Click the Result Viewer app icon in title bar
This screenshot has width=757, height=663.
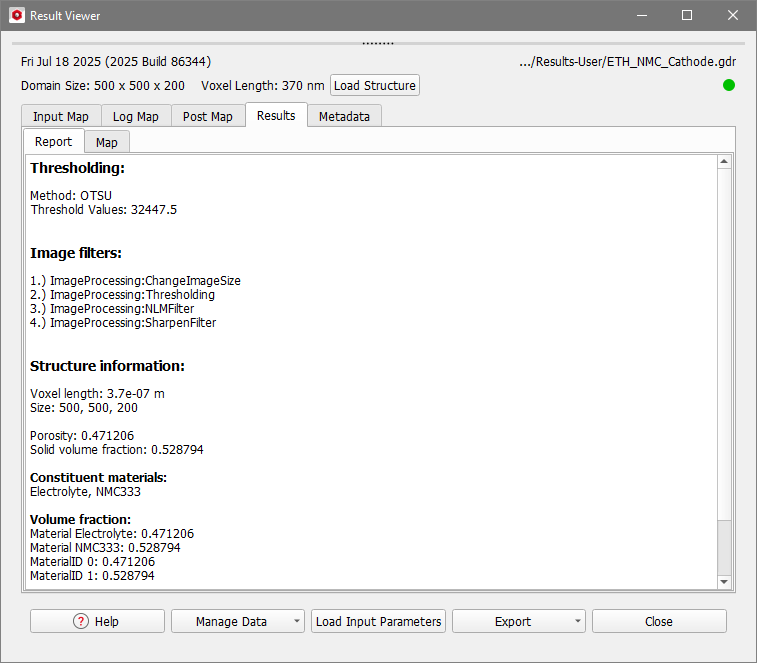(x=16, y=16)
